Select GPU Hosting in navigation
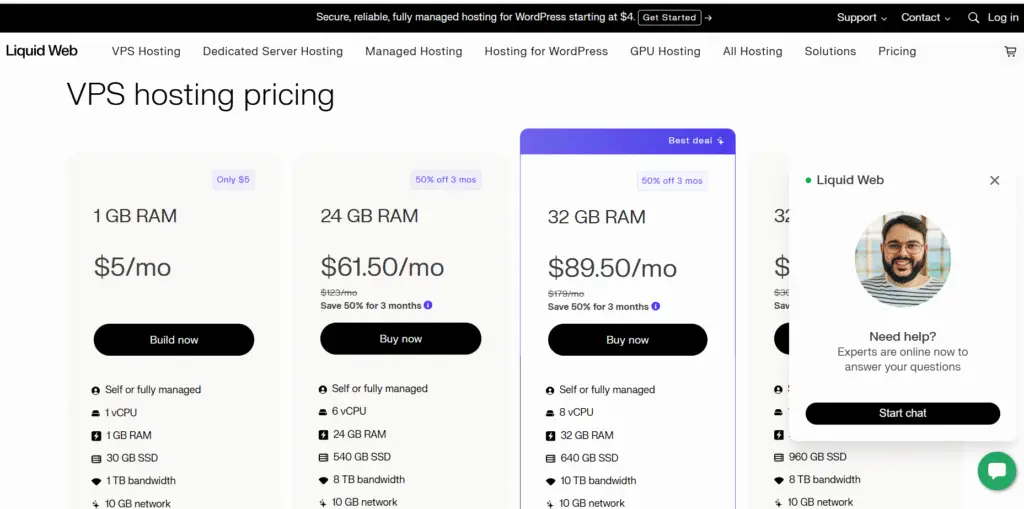Viewport: 1024px width, 509px height. pyautogui.click(x=665, y=51)
